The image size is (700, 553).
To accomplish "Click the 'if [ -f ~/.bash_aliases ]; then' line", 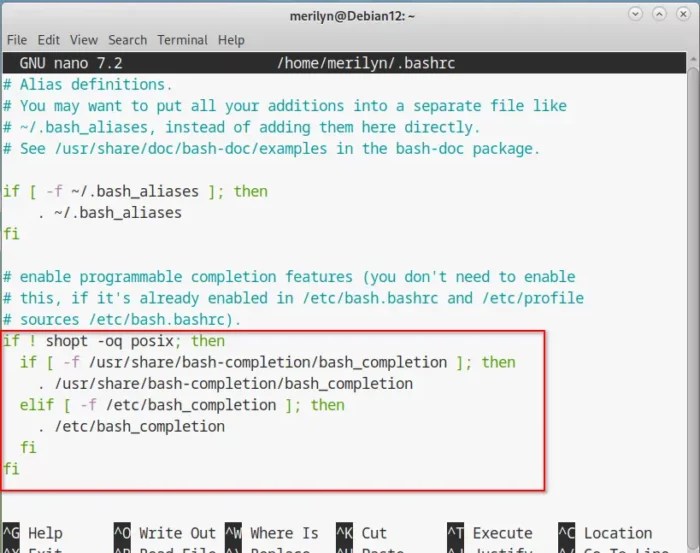I will [x=135, y=191].
